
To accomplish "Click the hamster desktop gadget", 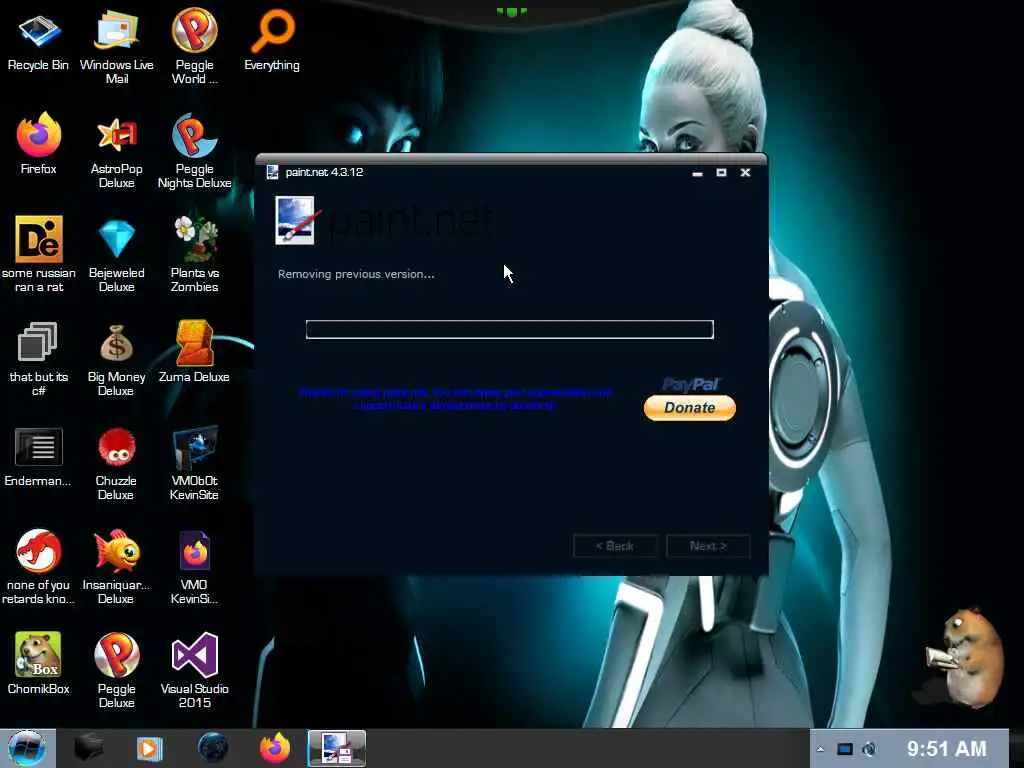I will click(x=965, y=656).
